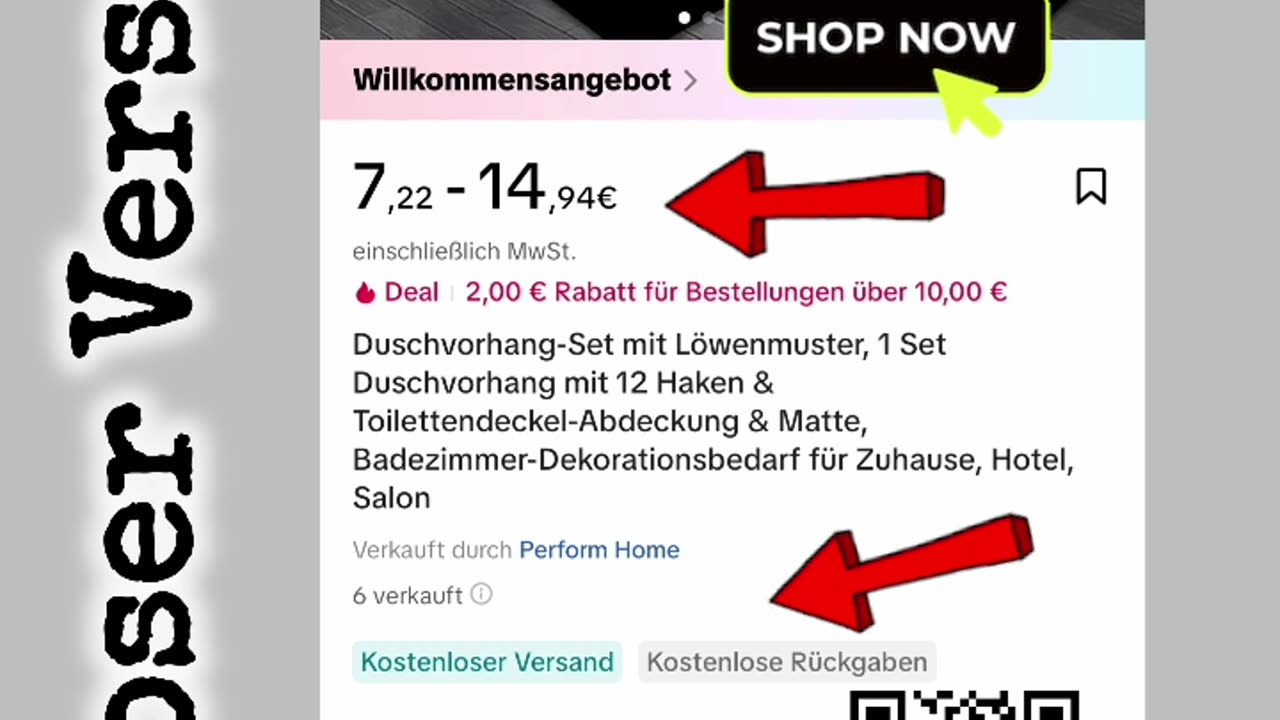Click the einschließlich MwSt. note
Screen dimensions: 1280x720
464,251
